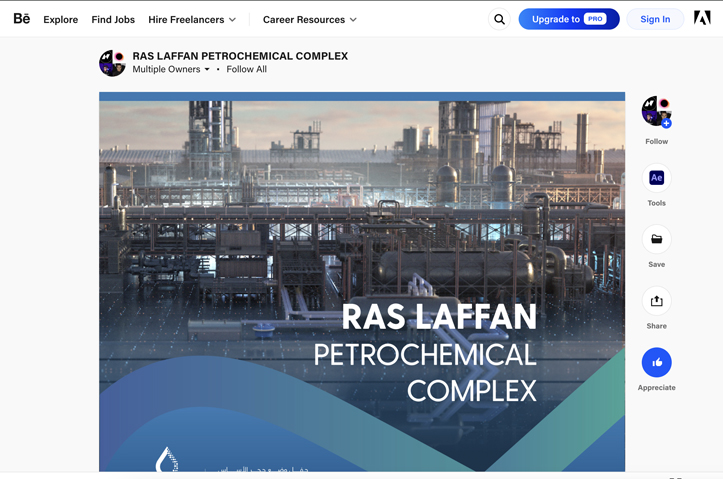Click the Share label in the sidebar
The width and height of the screenshot is (723, 479).
click(657, 326)
